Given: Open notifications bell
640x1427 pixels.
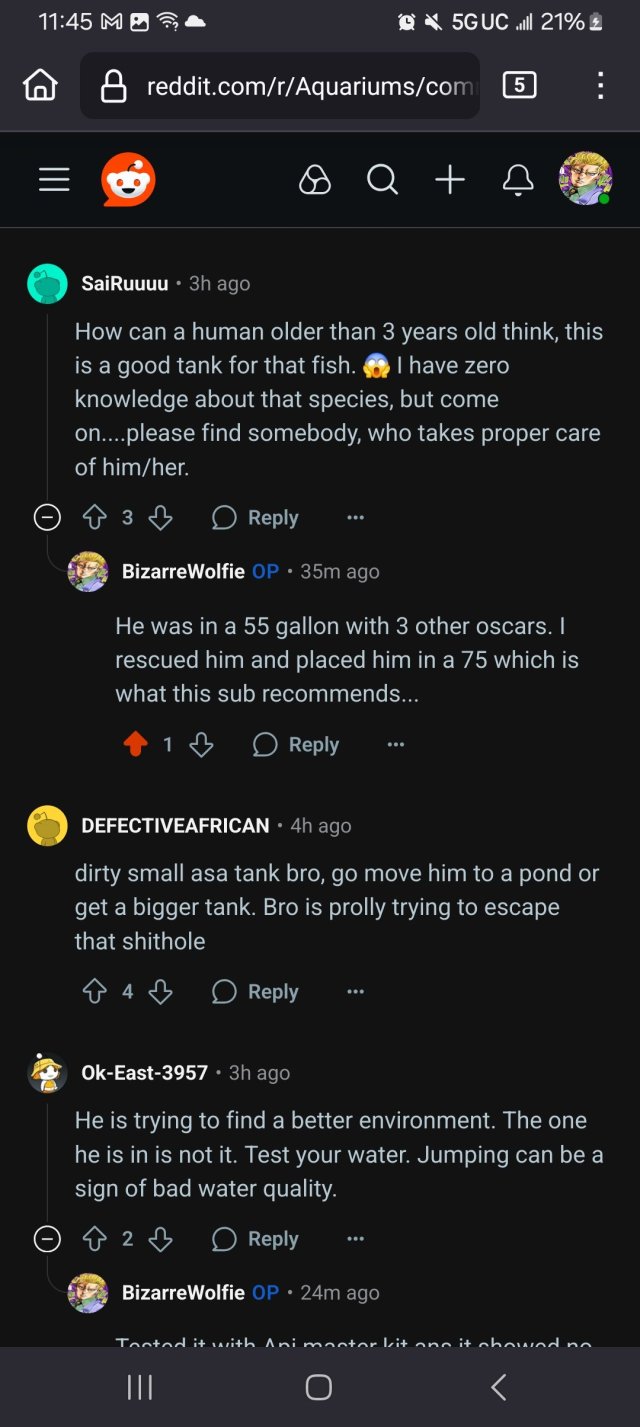Looking at the screenshot, I should [x=517, y=180].
